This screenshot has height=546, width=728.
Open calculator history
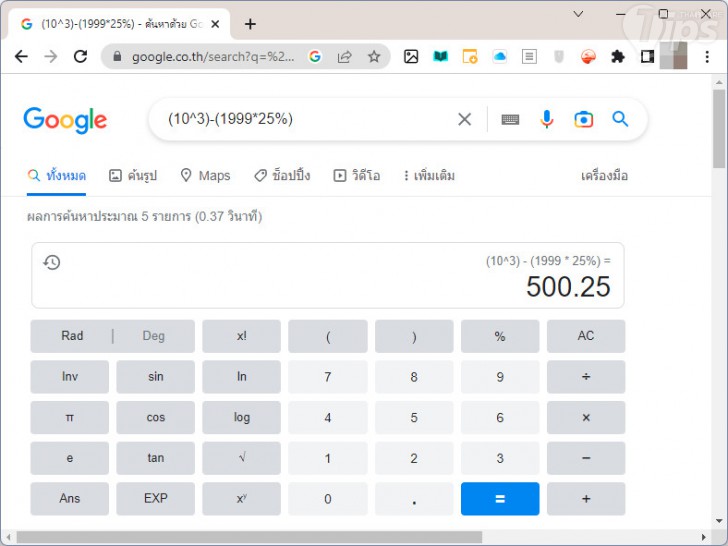[x=52, y=262]
